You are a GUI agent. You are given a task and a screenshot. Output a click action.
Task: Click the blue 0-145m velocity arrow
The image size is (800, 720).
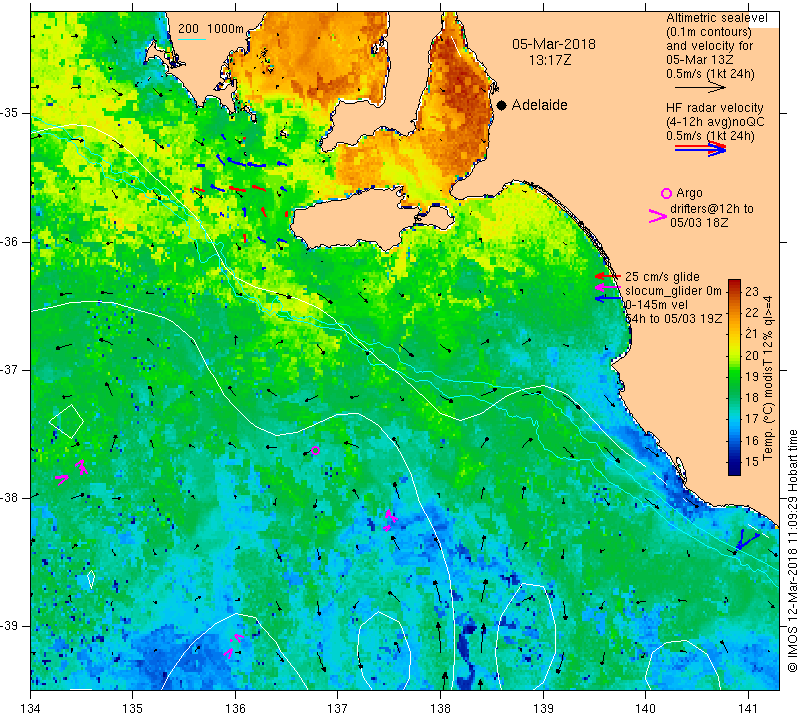click(x=608, y=298)
